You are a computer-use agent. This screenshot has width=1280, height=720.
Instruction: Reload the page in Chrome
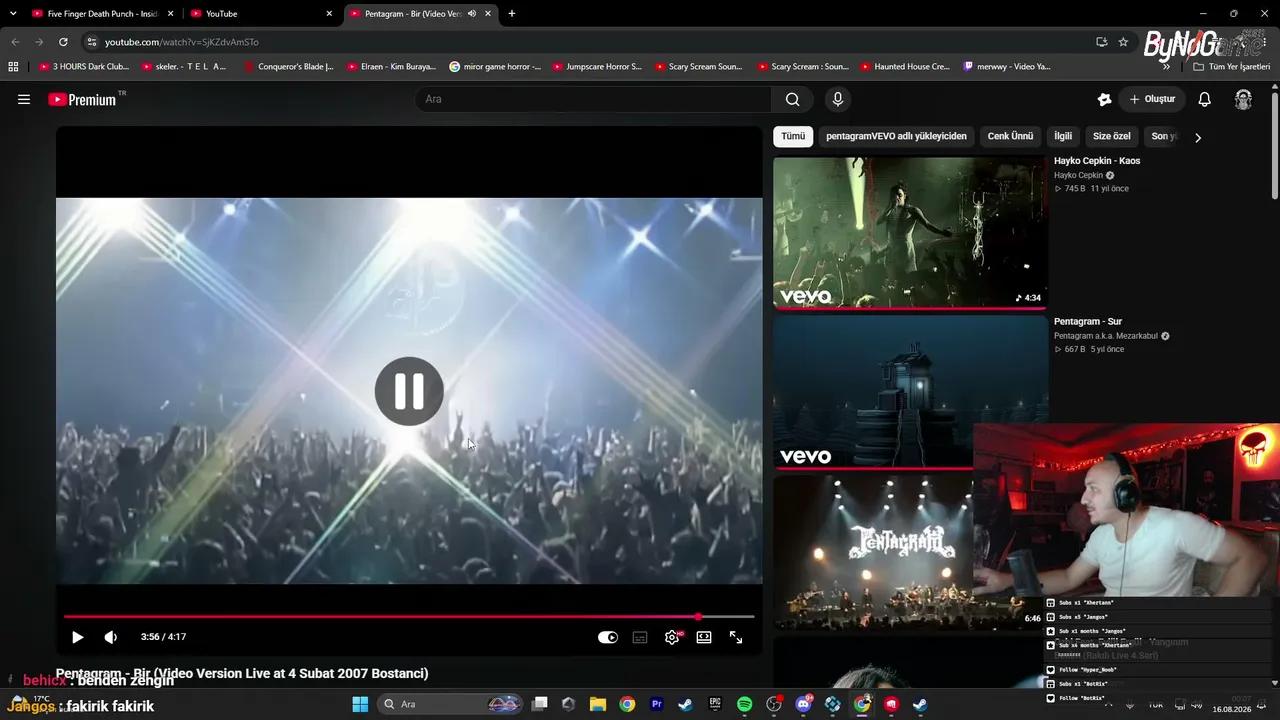[x=63, y=42]
